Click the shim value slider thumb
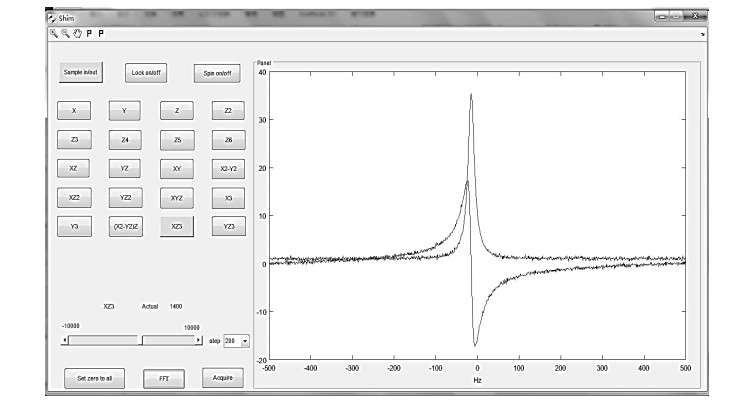This screenshot has width=745, height=405. (x=142, y=341)
